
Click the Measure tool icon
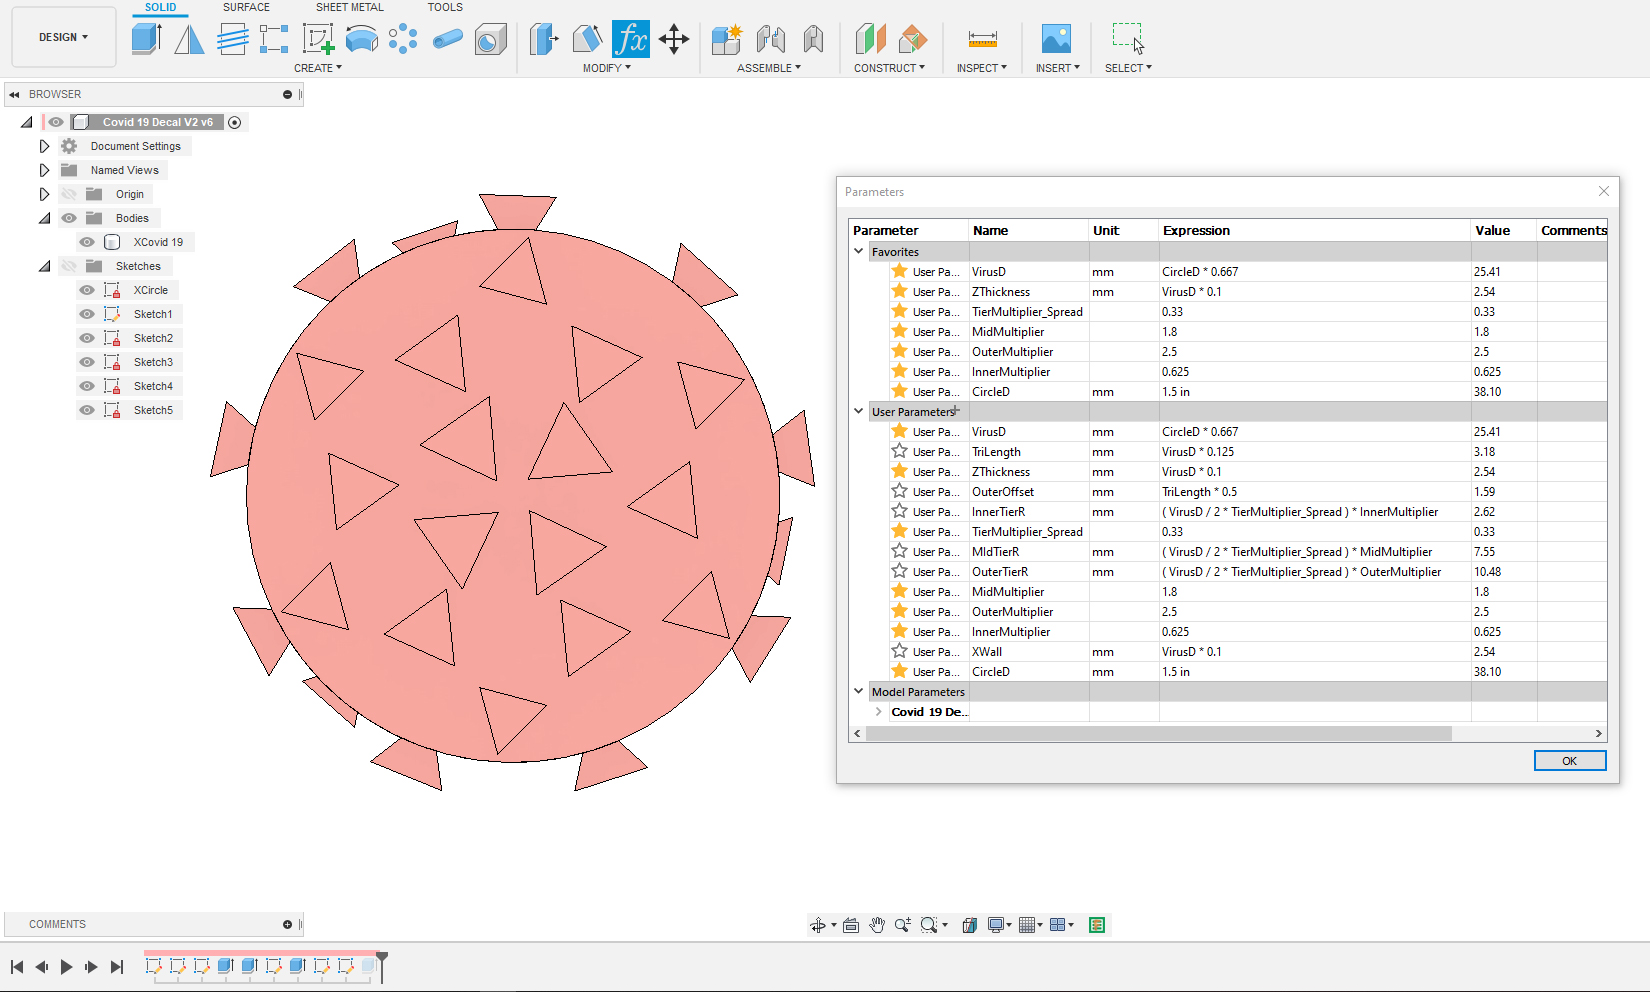coord(982,39)
